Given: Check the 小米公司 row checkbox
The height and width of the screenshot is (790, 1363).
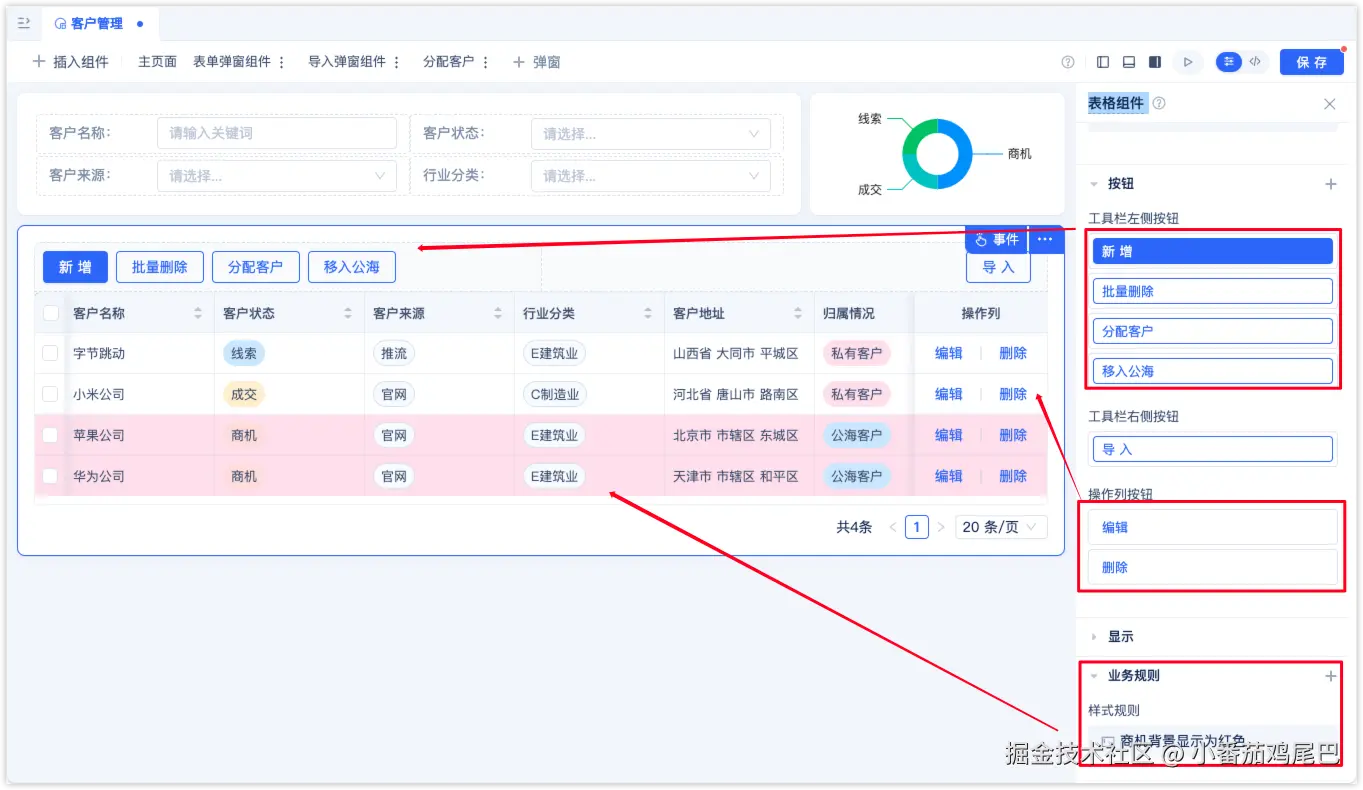Looking at the screenshot, I should (51, 394).
